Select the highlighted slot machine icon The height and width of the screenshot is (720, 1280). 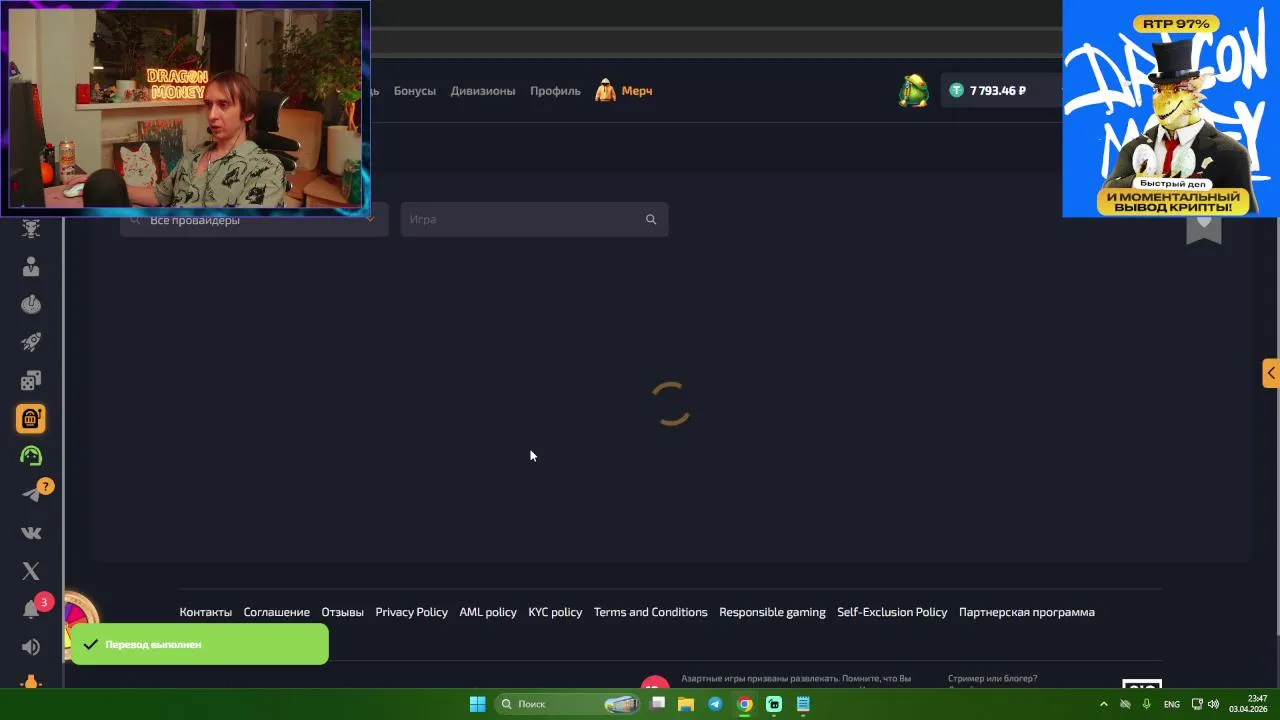[x=31, y=418]
